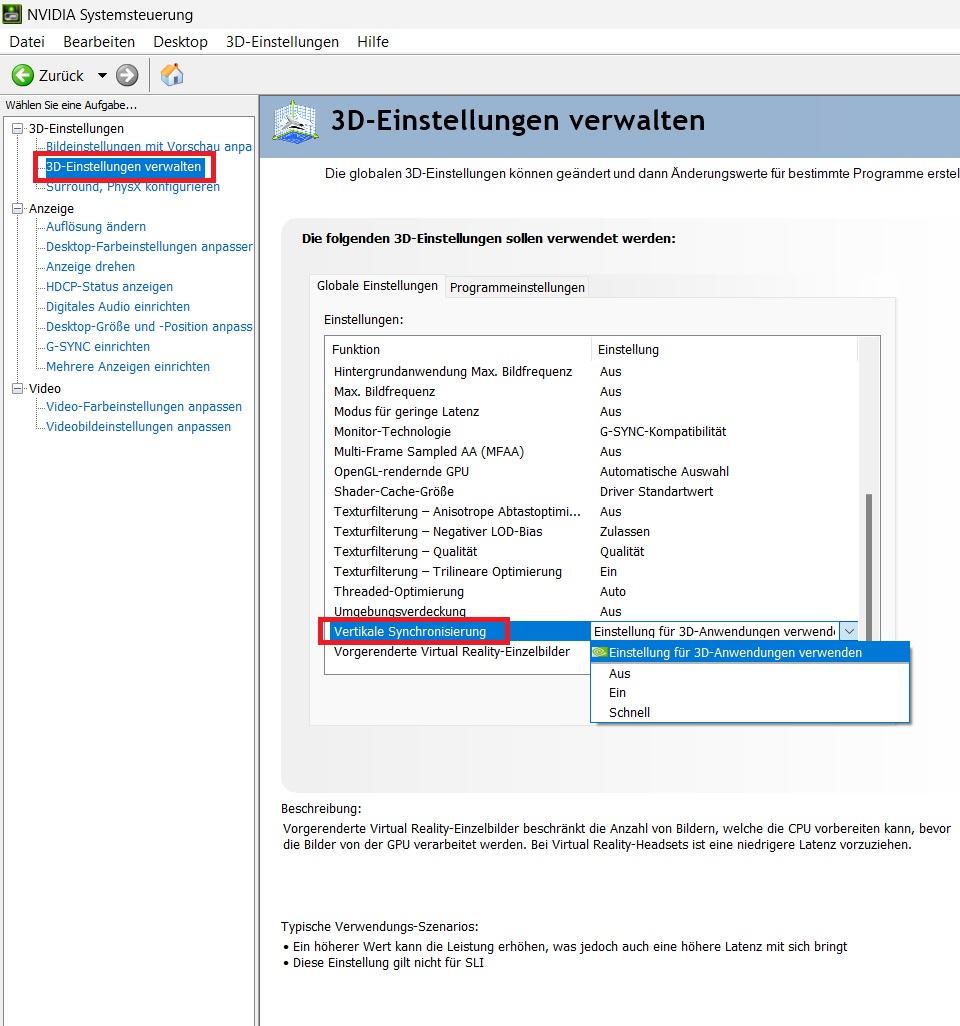Viewport: 960px width, 1026px height.
Task: Select the 'Threaded-Optimierung' row
Action: (x=591, y=591)
